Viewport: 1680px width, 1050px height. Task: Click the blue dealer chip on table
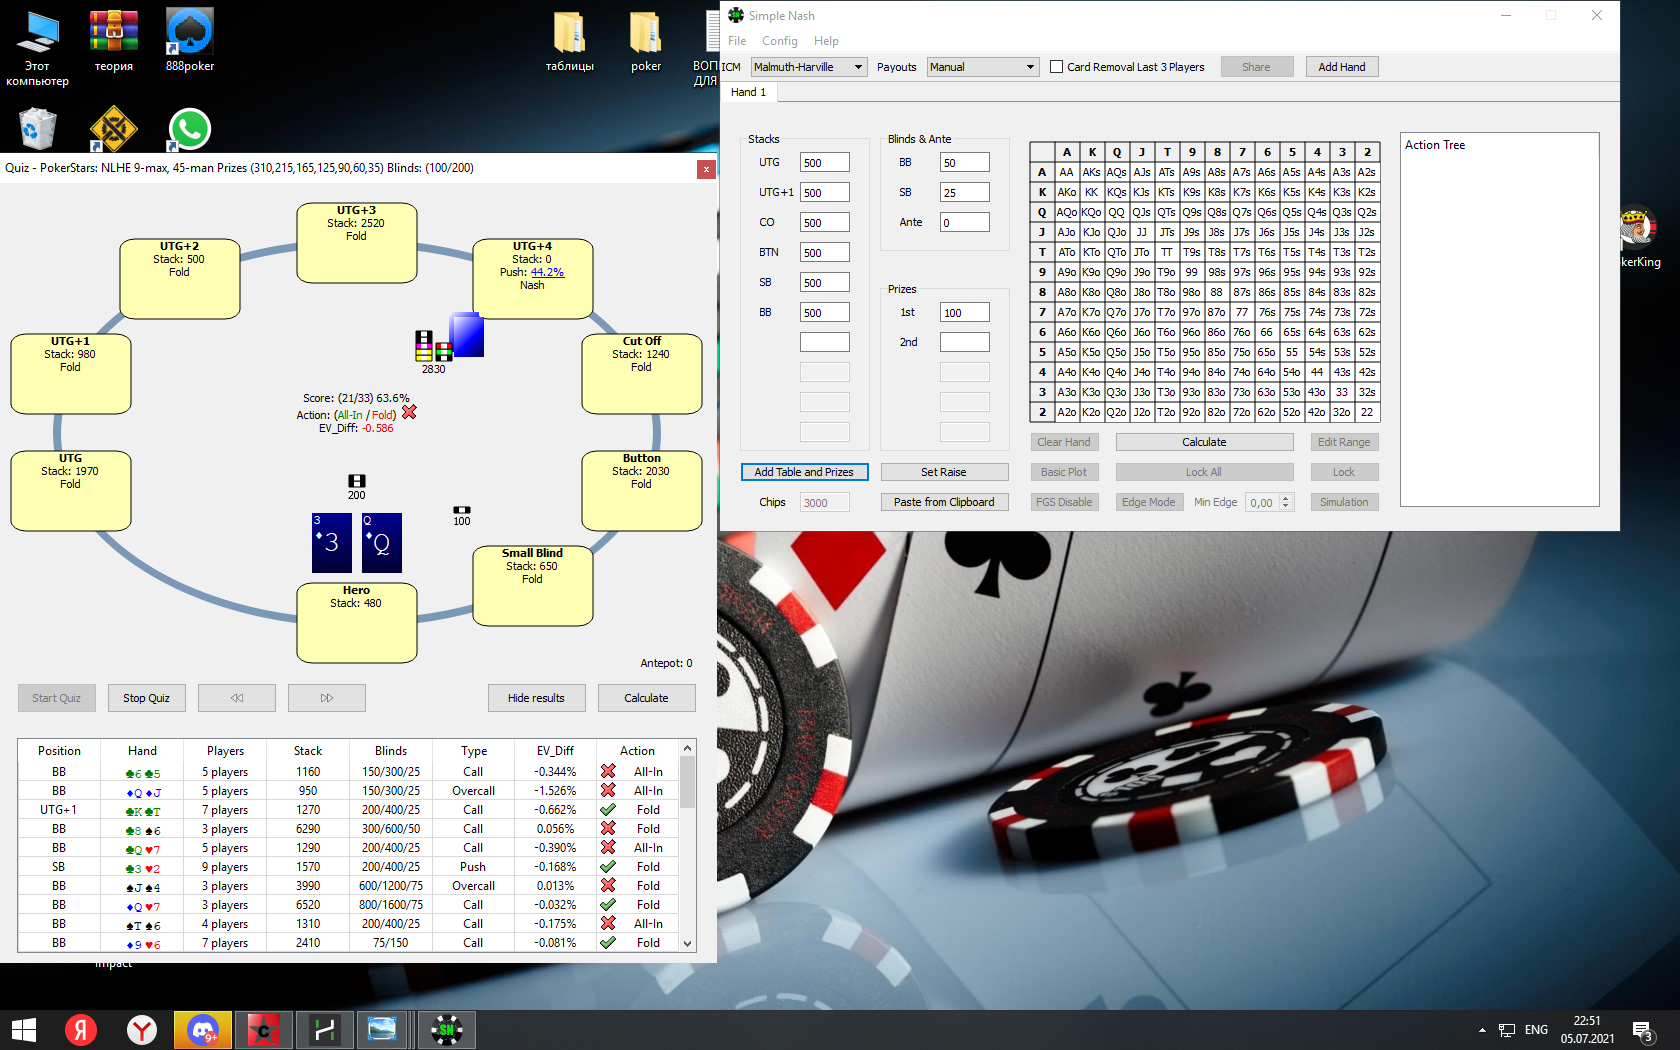(467, 335)
